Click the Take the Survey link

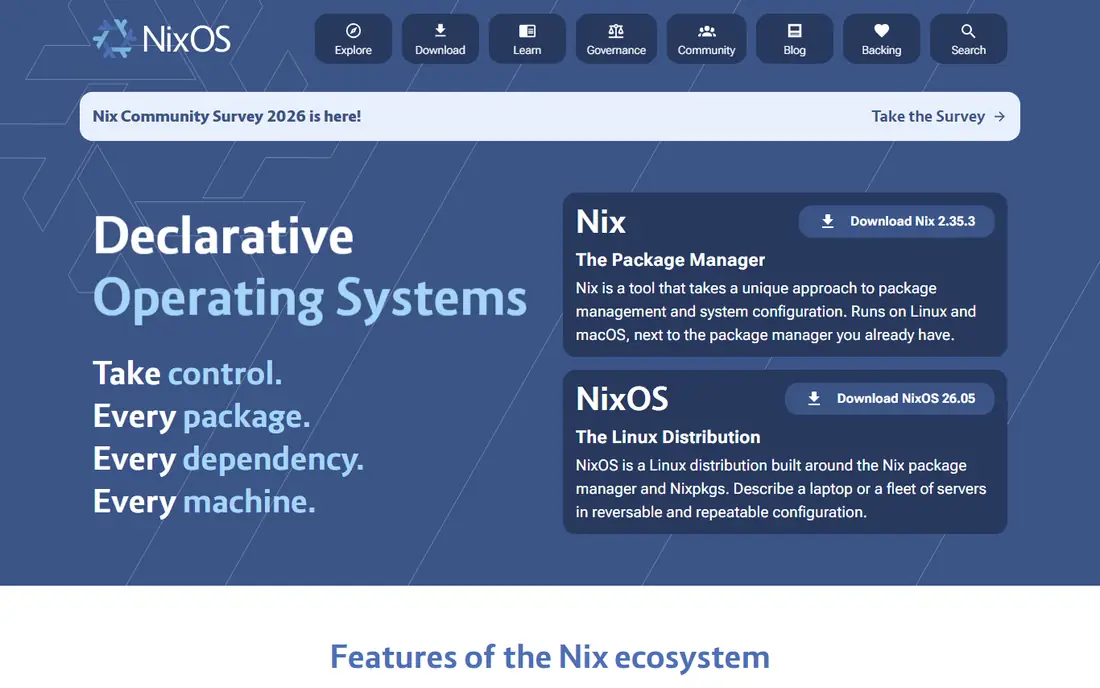[938, 116]
